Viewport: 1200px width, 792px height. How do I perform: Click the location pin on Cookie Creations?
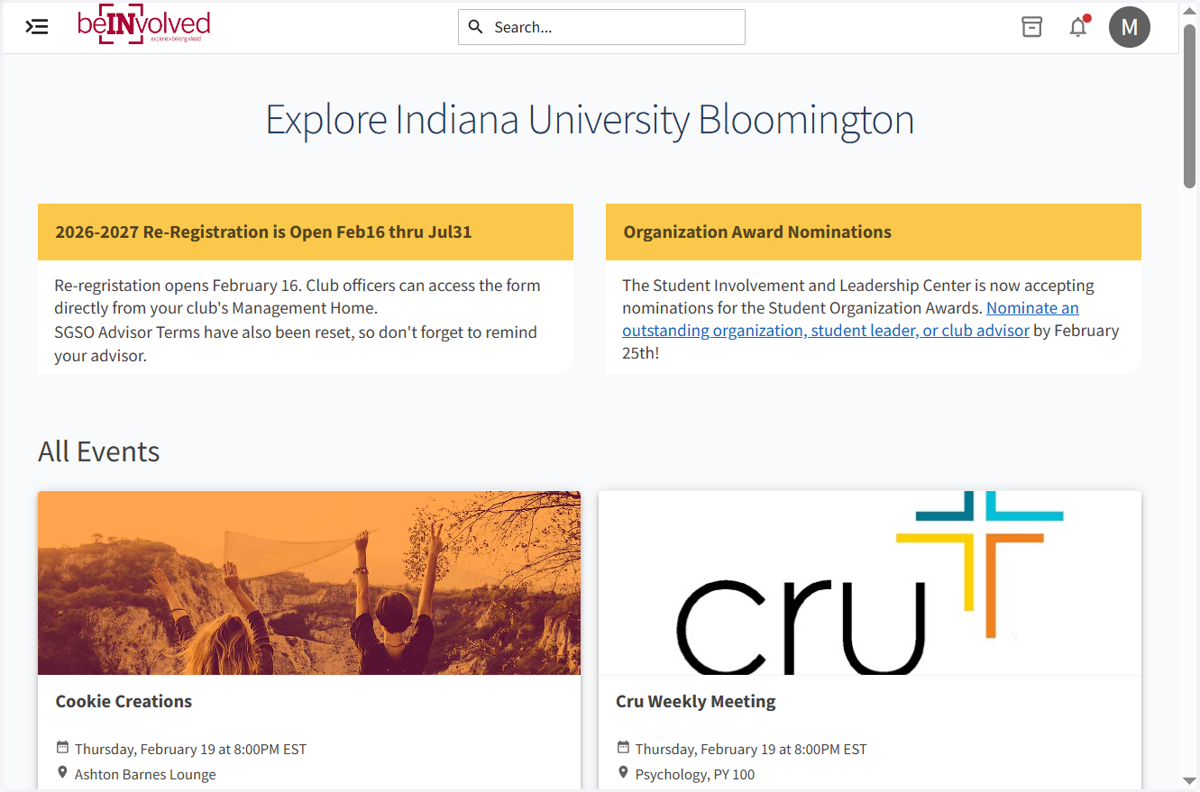63,773
